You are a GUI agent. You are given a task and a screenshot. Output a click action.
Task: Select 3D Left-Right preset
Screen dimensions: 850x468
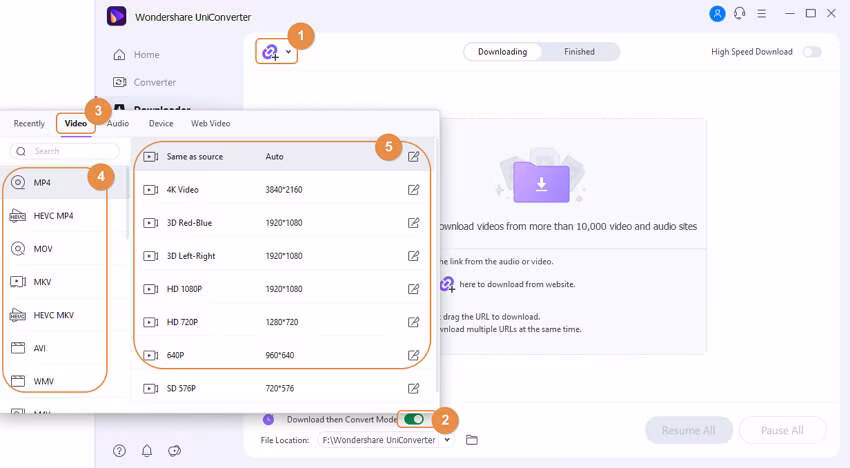[x=283, y=256]
